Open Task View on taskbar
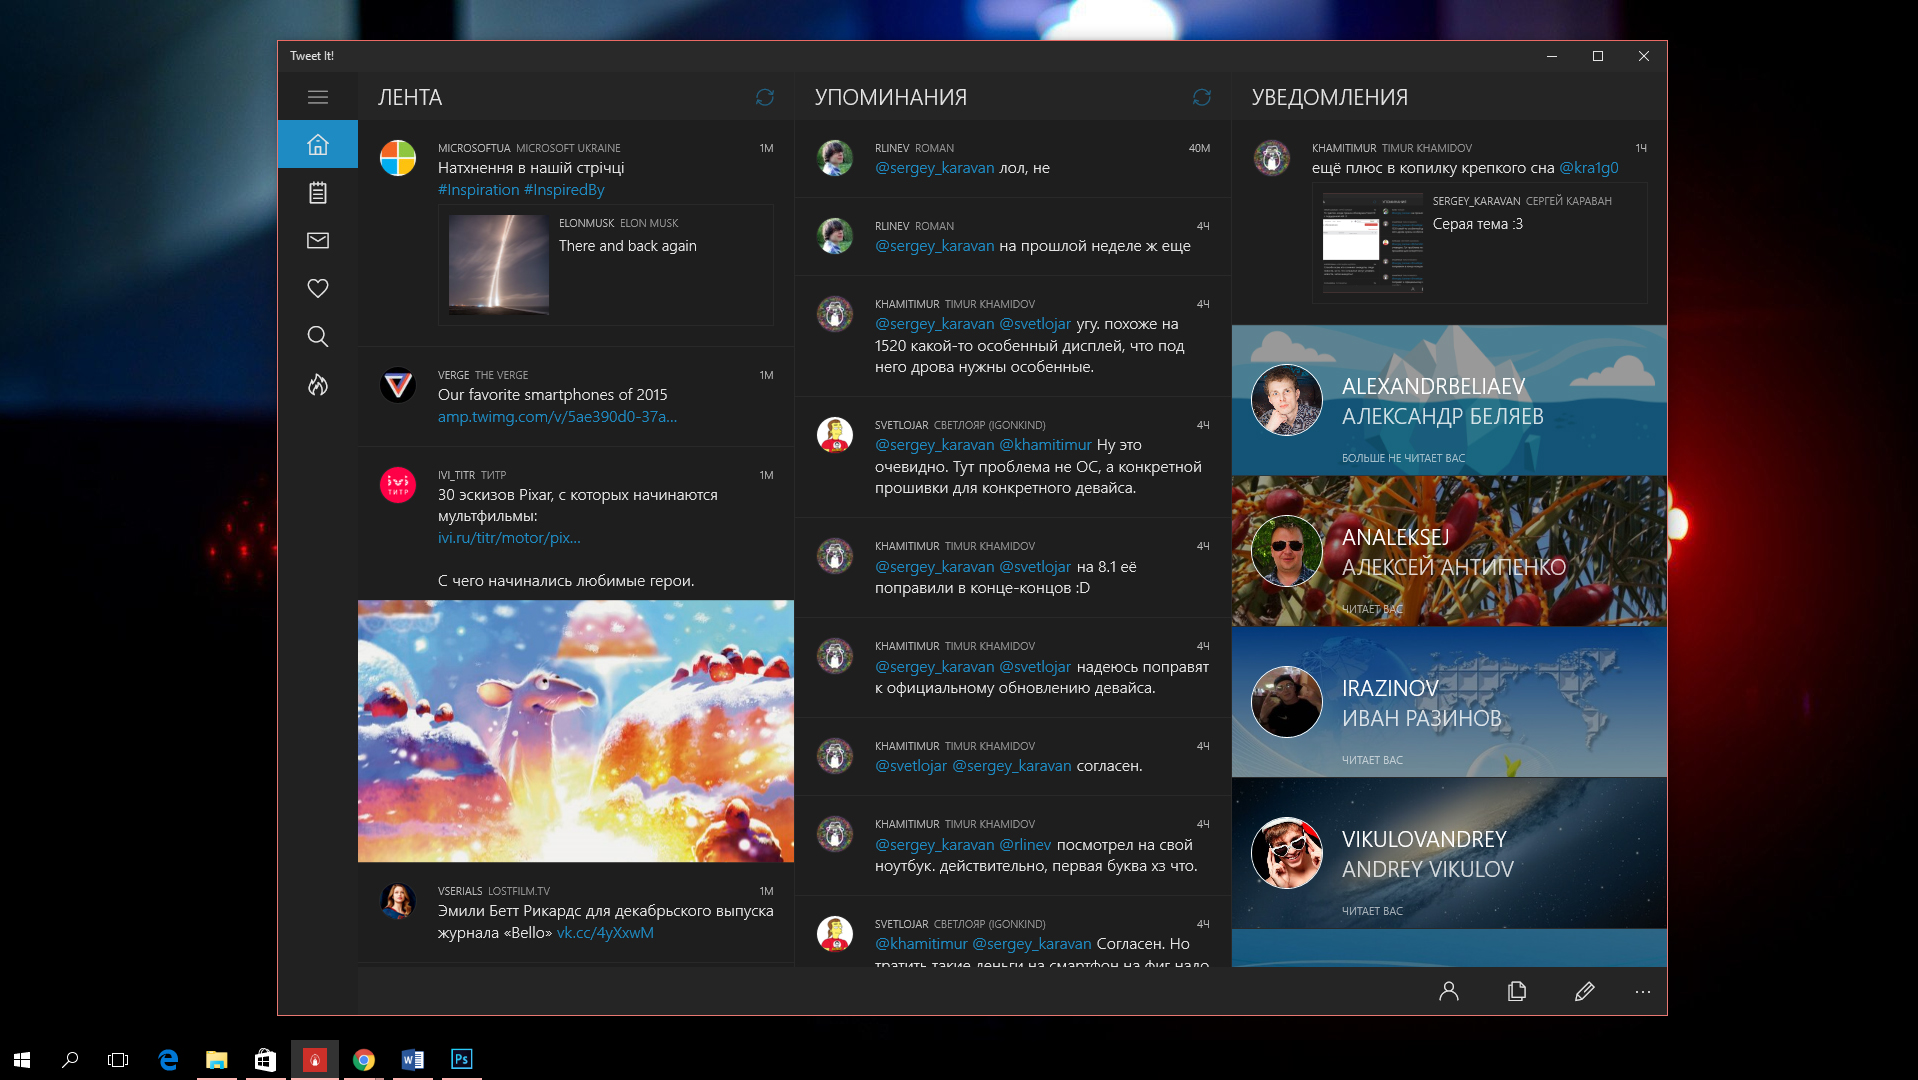This screenshot has height=1080, width=1918. tap(118, 1059)
